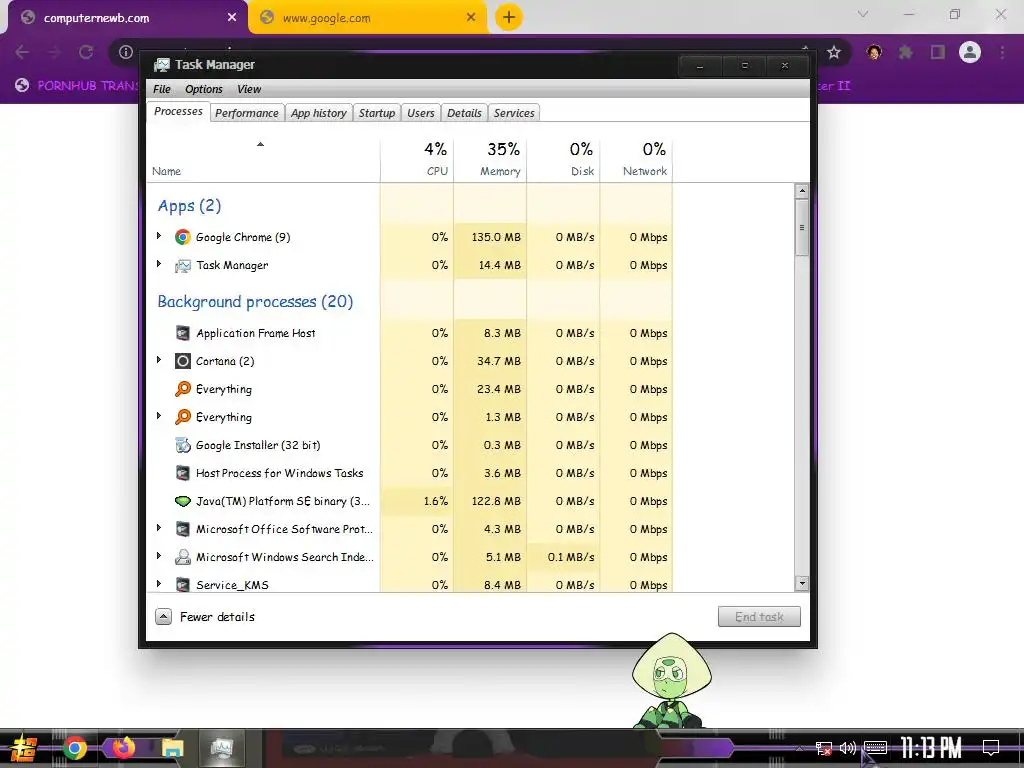Open Chrome from the taskbar
Screen dimensions: 1024x768
pos(74,748)
